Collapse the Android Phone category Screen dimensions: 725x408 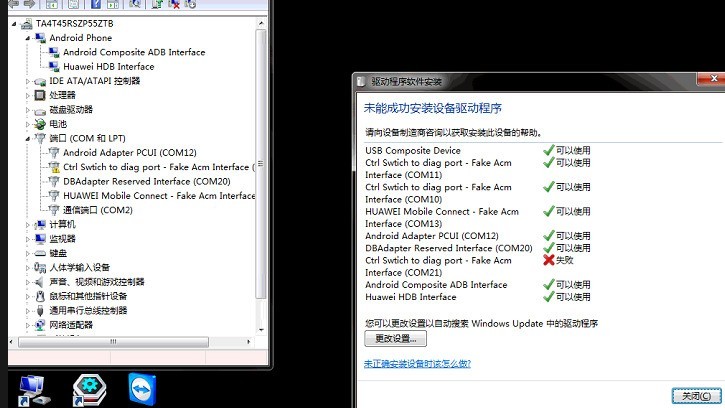(x=28, y=38)
